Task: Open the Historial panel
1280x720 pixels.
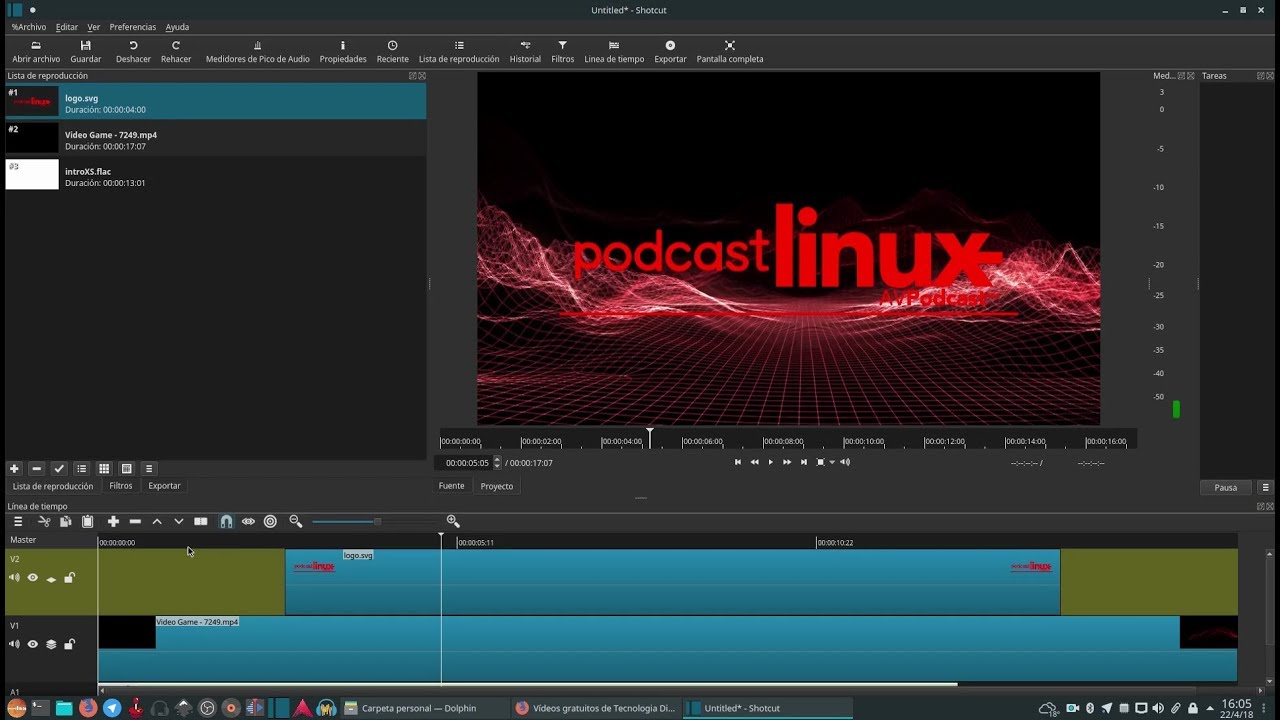Action: click(525, 52)
